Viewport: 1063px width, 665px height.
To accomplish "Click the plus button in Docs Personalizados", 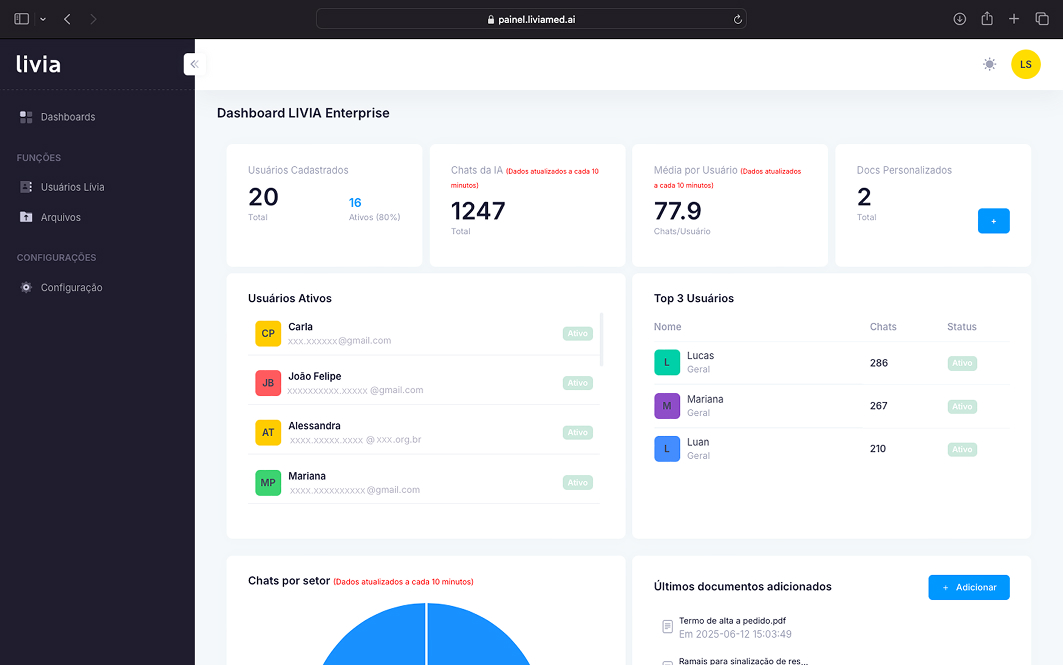I will (x=993, y=221).
